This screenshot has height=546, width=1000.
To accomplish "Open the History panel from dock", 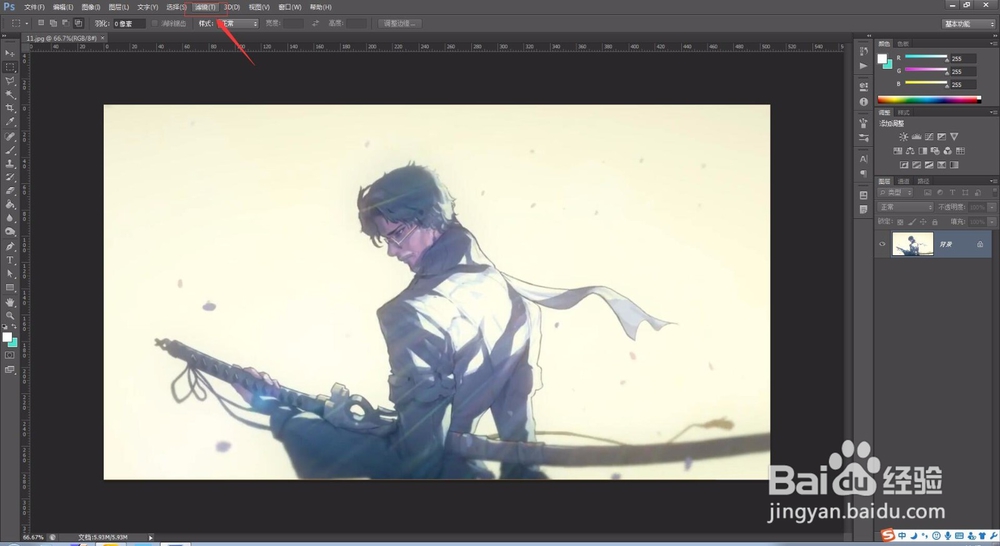I will [864, 51].
